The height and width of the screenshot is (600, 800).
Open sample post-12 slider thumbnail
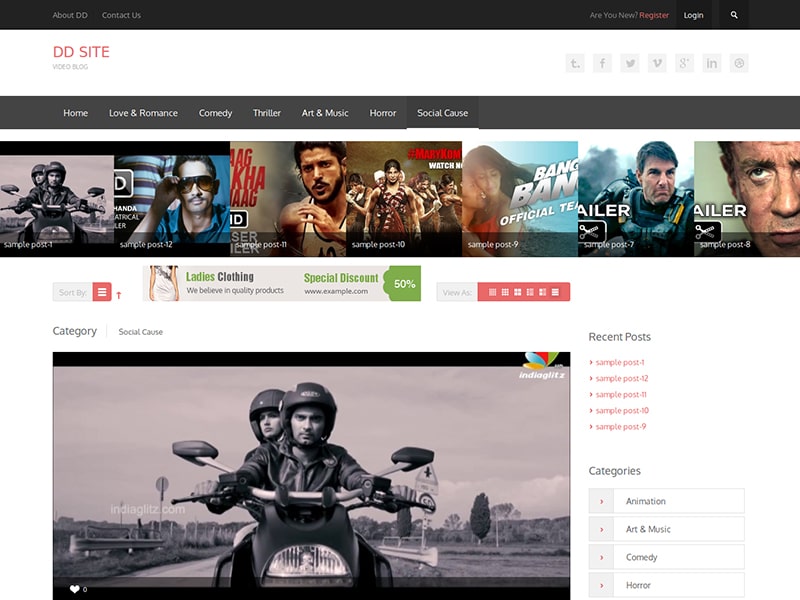pos(172,199)
